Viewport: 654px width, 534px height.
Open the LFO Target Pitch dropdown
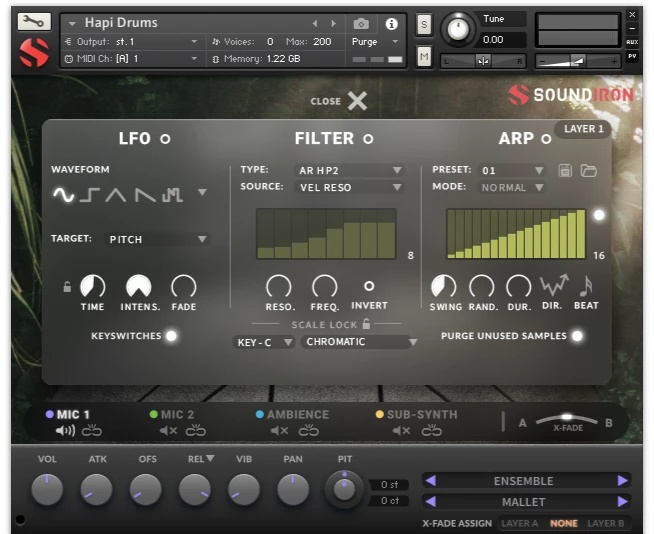157,239
